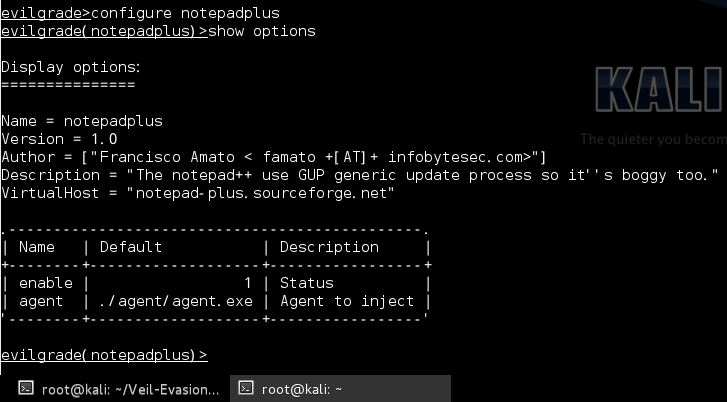Click the 'Name = notepadplus' line
727x402 pixels.
82,121
